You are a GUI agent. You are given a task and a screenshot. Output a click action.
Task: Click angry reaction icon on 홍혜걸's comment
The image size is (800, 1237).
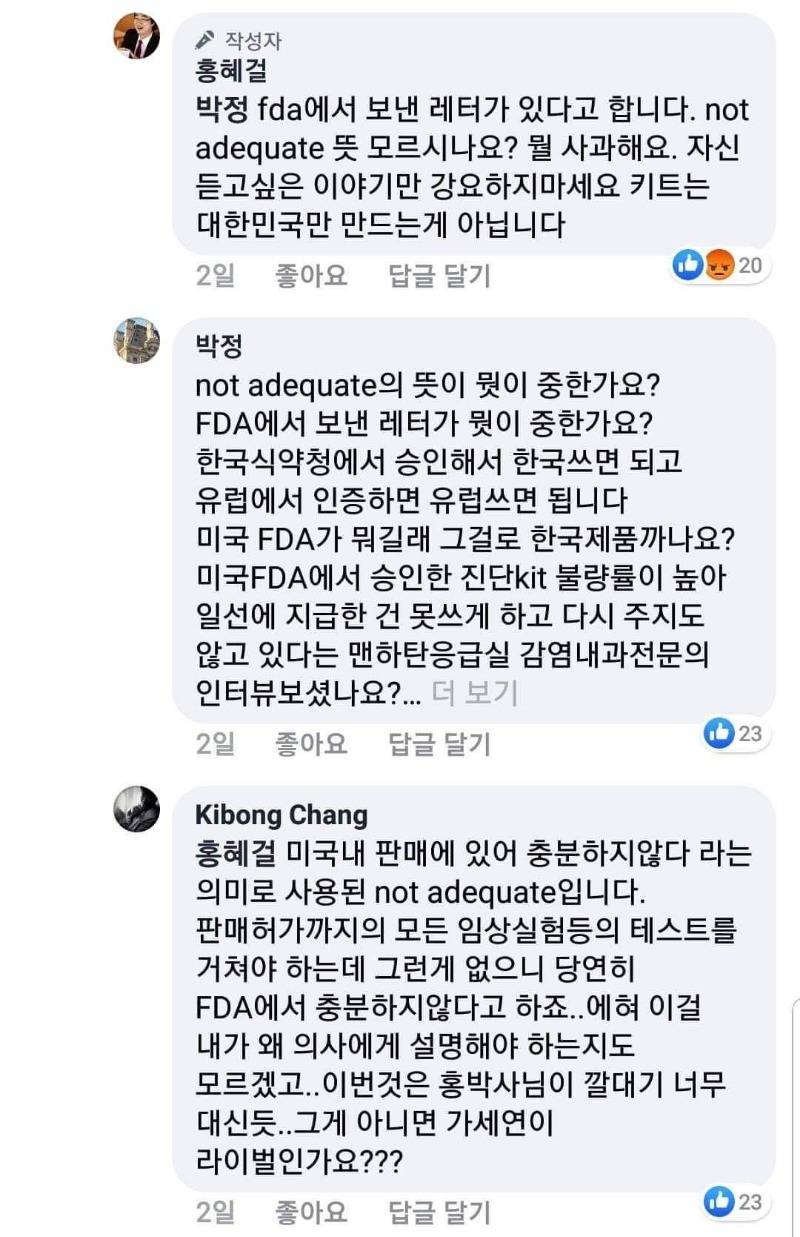[717, 264]
